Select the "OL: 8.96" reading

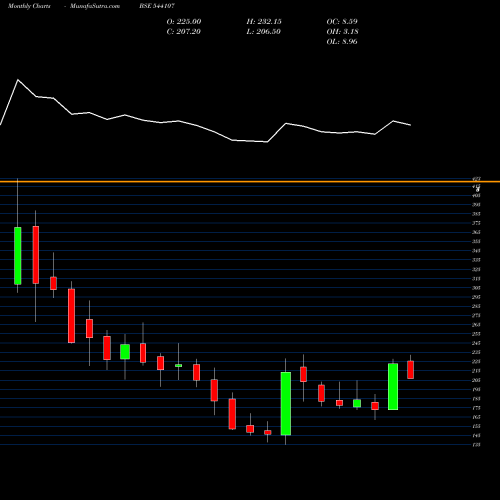pos(342,42)
